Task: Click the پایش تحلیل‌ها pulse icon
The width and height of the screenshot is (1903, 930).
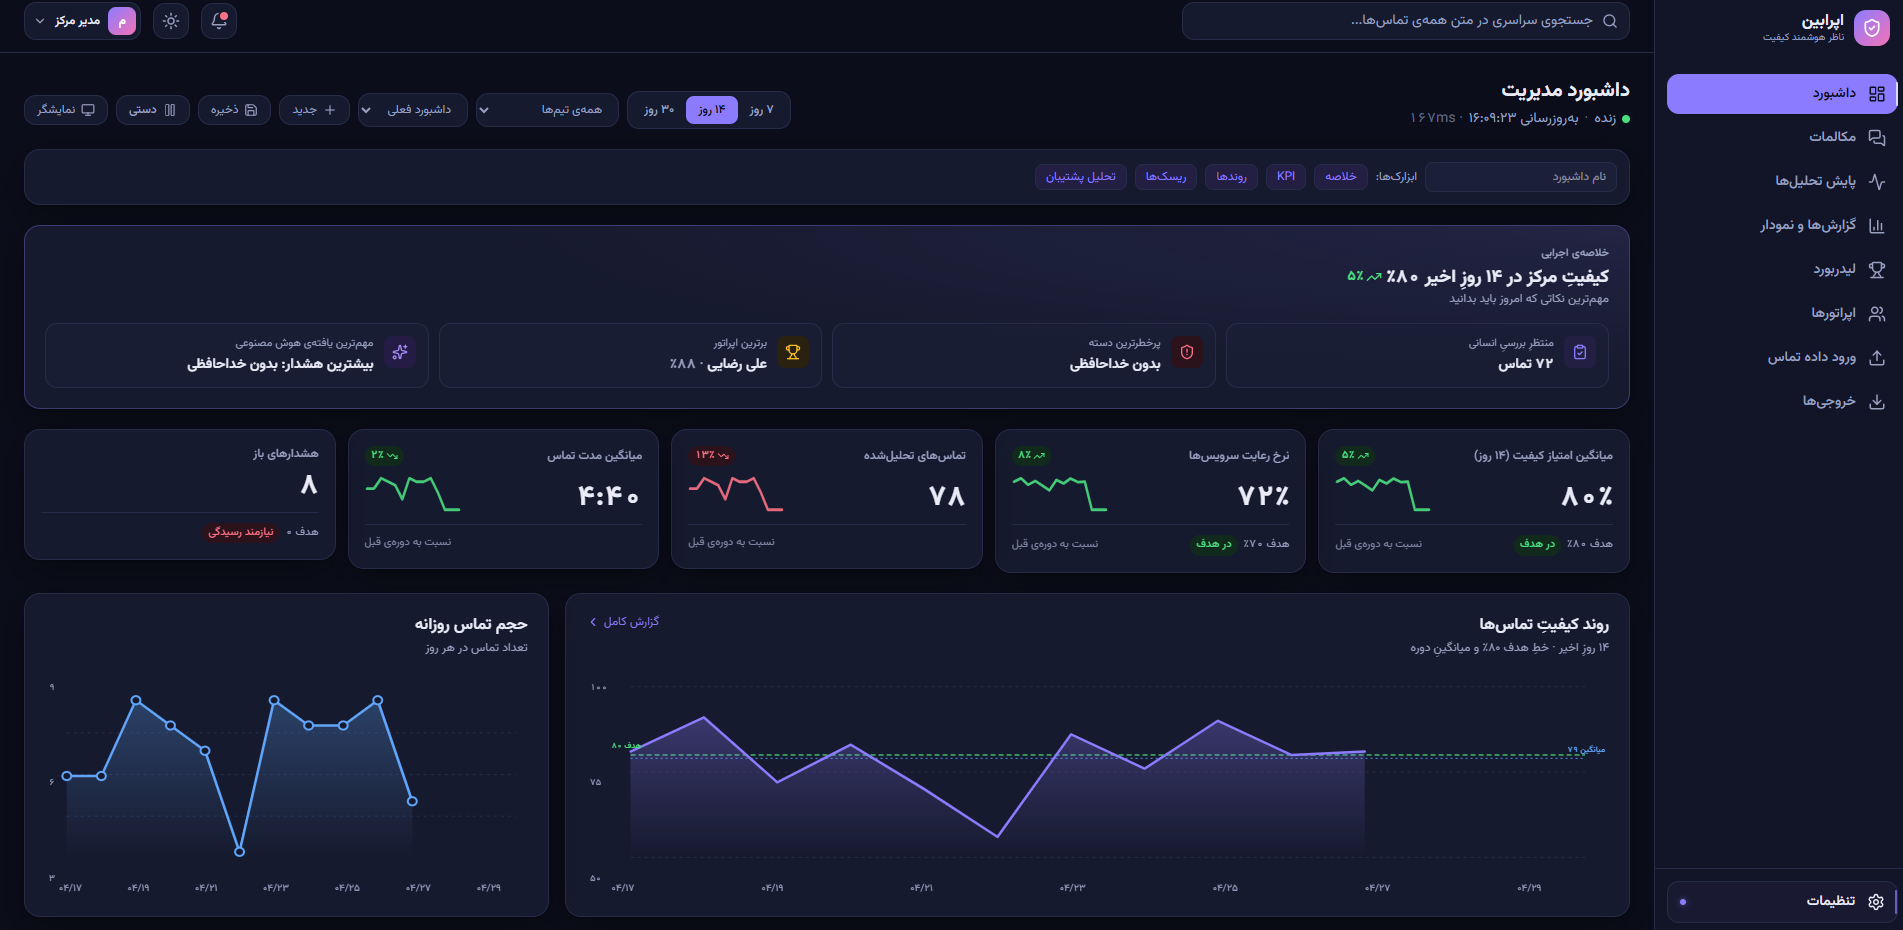Action: 1876,181
